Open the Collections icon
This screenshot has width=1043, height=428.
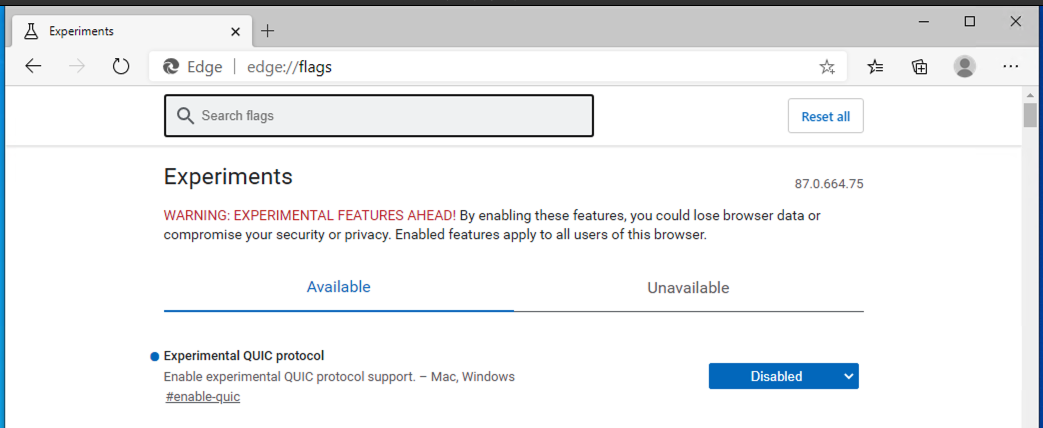tap(920, 67)
